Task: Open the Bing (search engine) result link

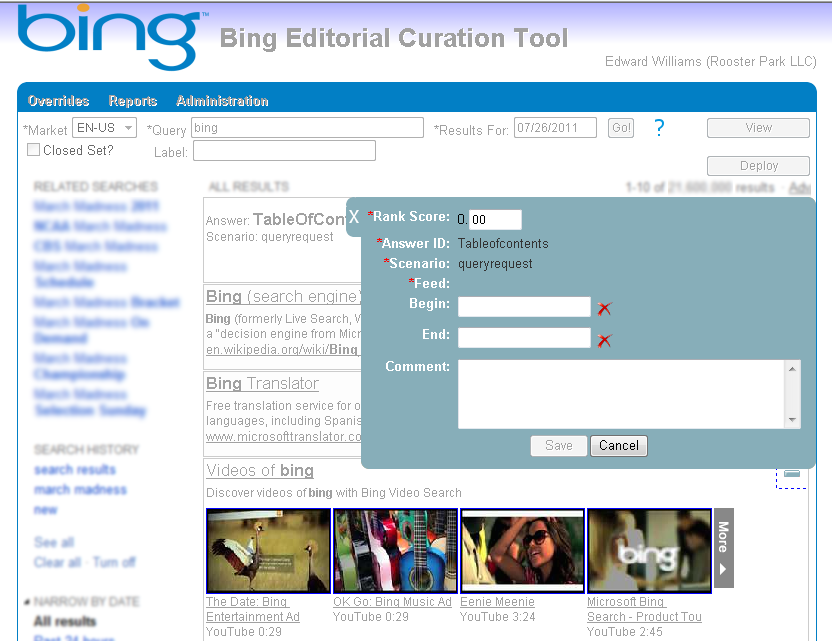Action: coord(283,297)
